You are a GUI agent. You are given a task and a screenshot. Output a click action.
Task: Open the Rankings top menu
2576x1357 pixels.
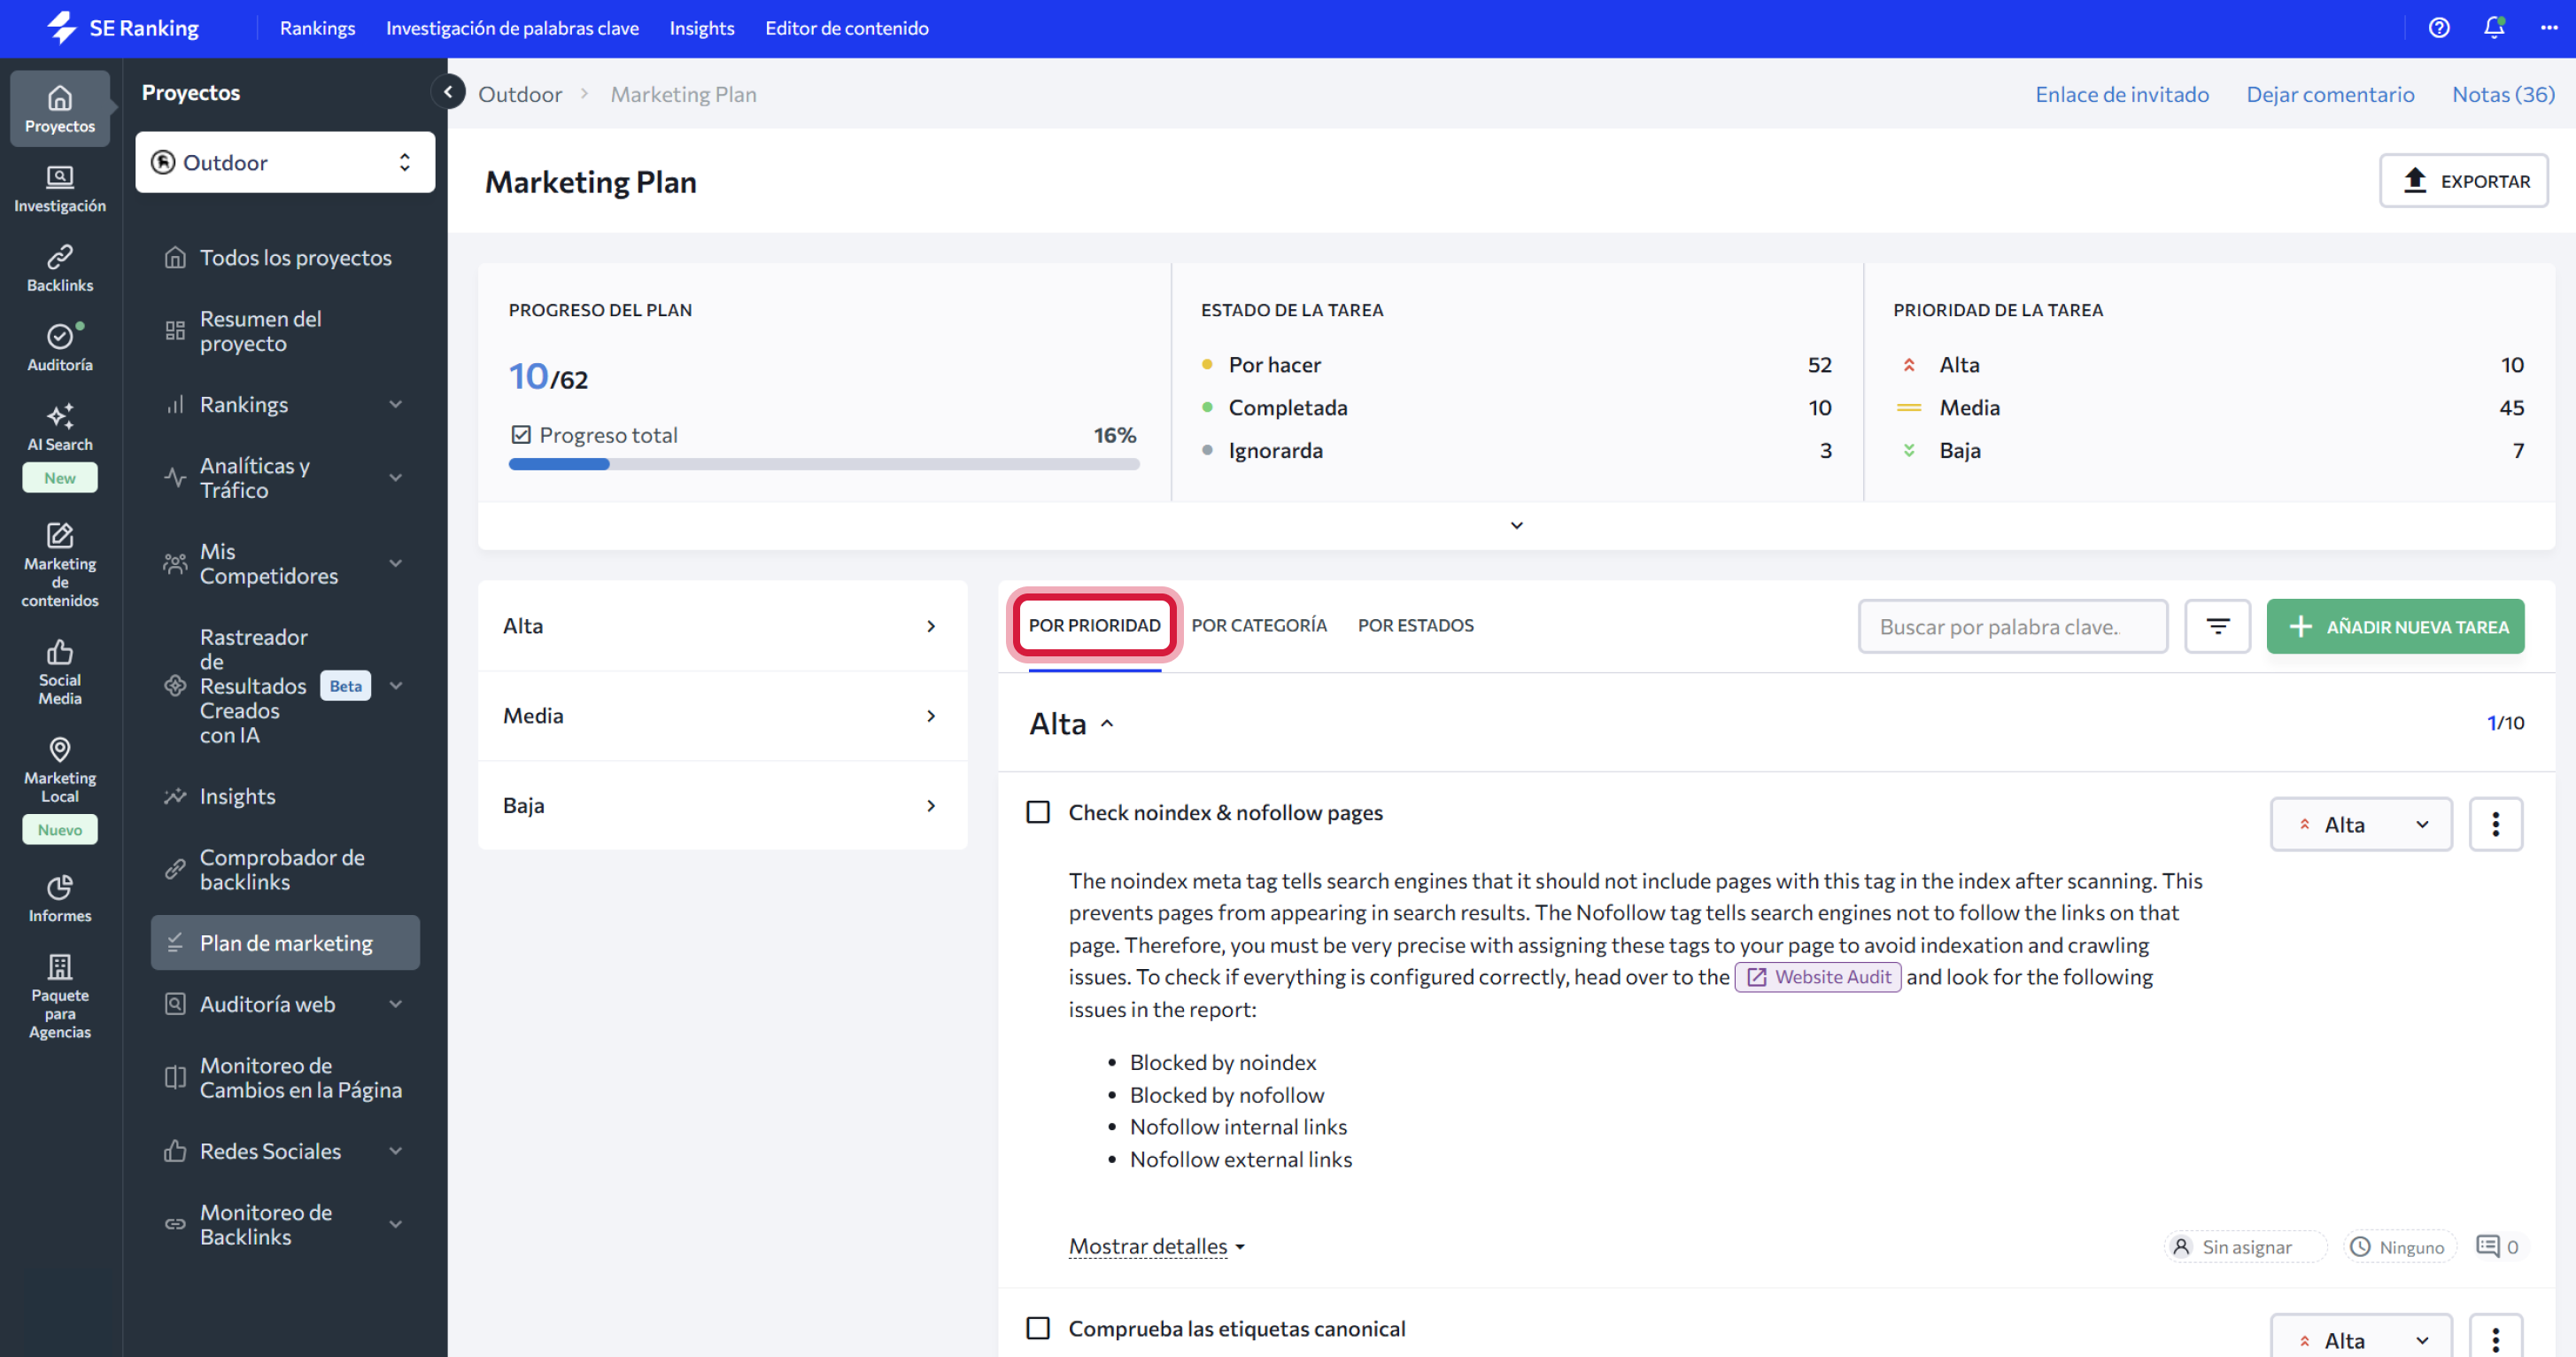tap(317, 28)
